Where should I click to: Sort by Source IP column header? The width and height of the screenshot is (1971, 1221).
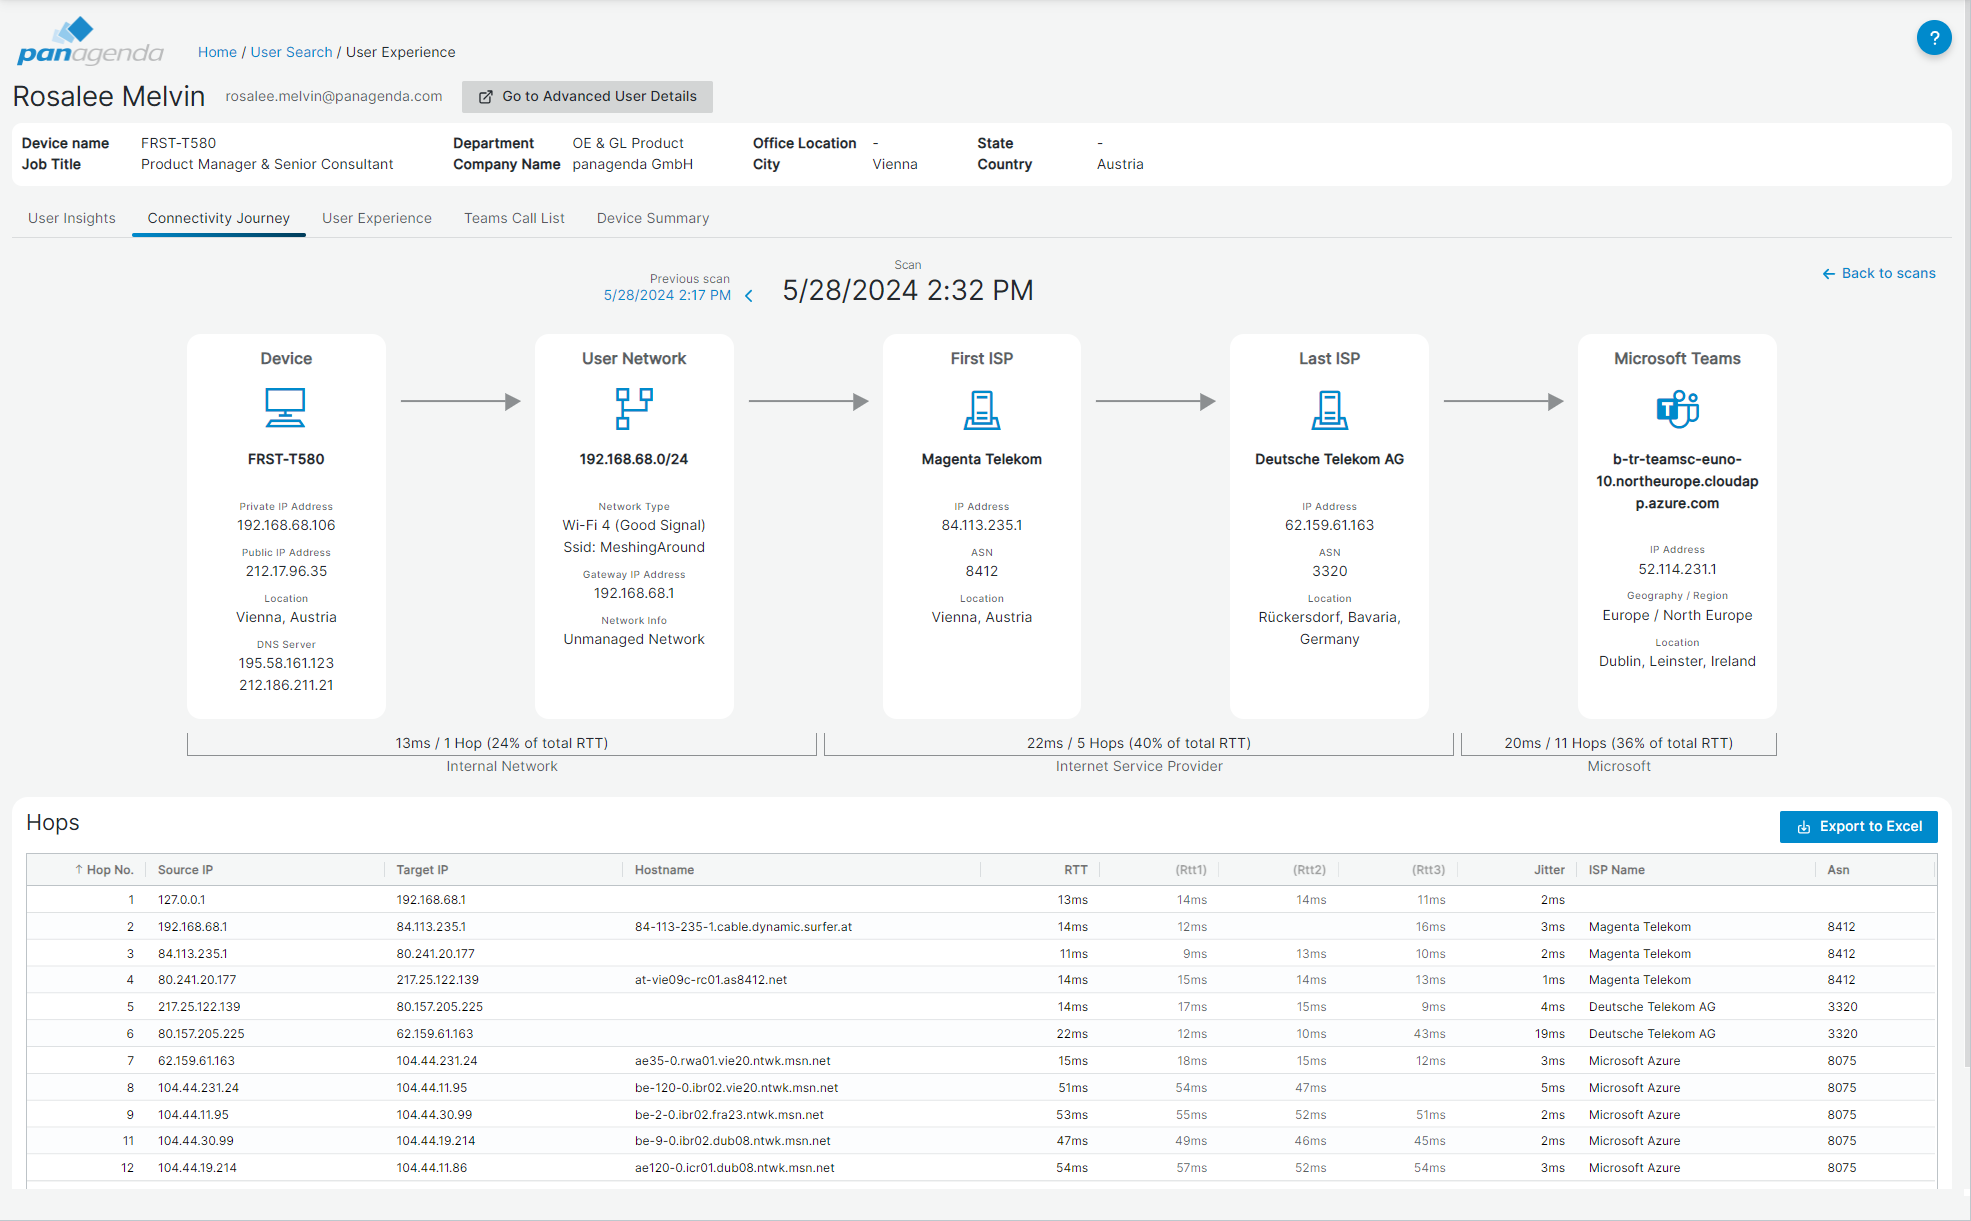(185, 870)
